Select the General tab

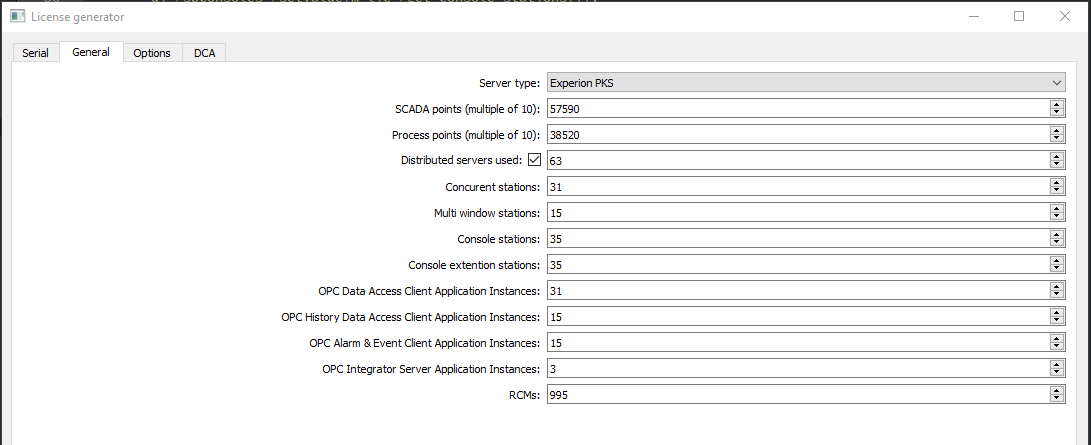tap(90, 52)
